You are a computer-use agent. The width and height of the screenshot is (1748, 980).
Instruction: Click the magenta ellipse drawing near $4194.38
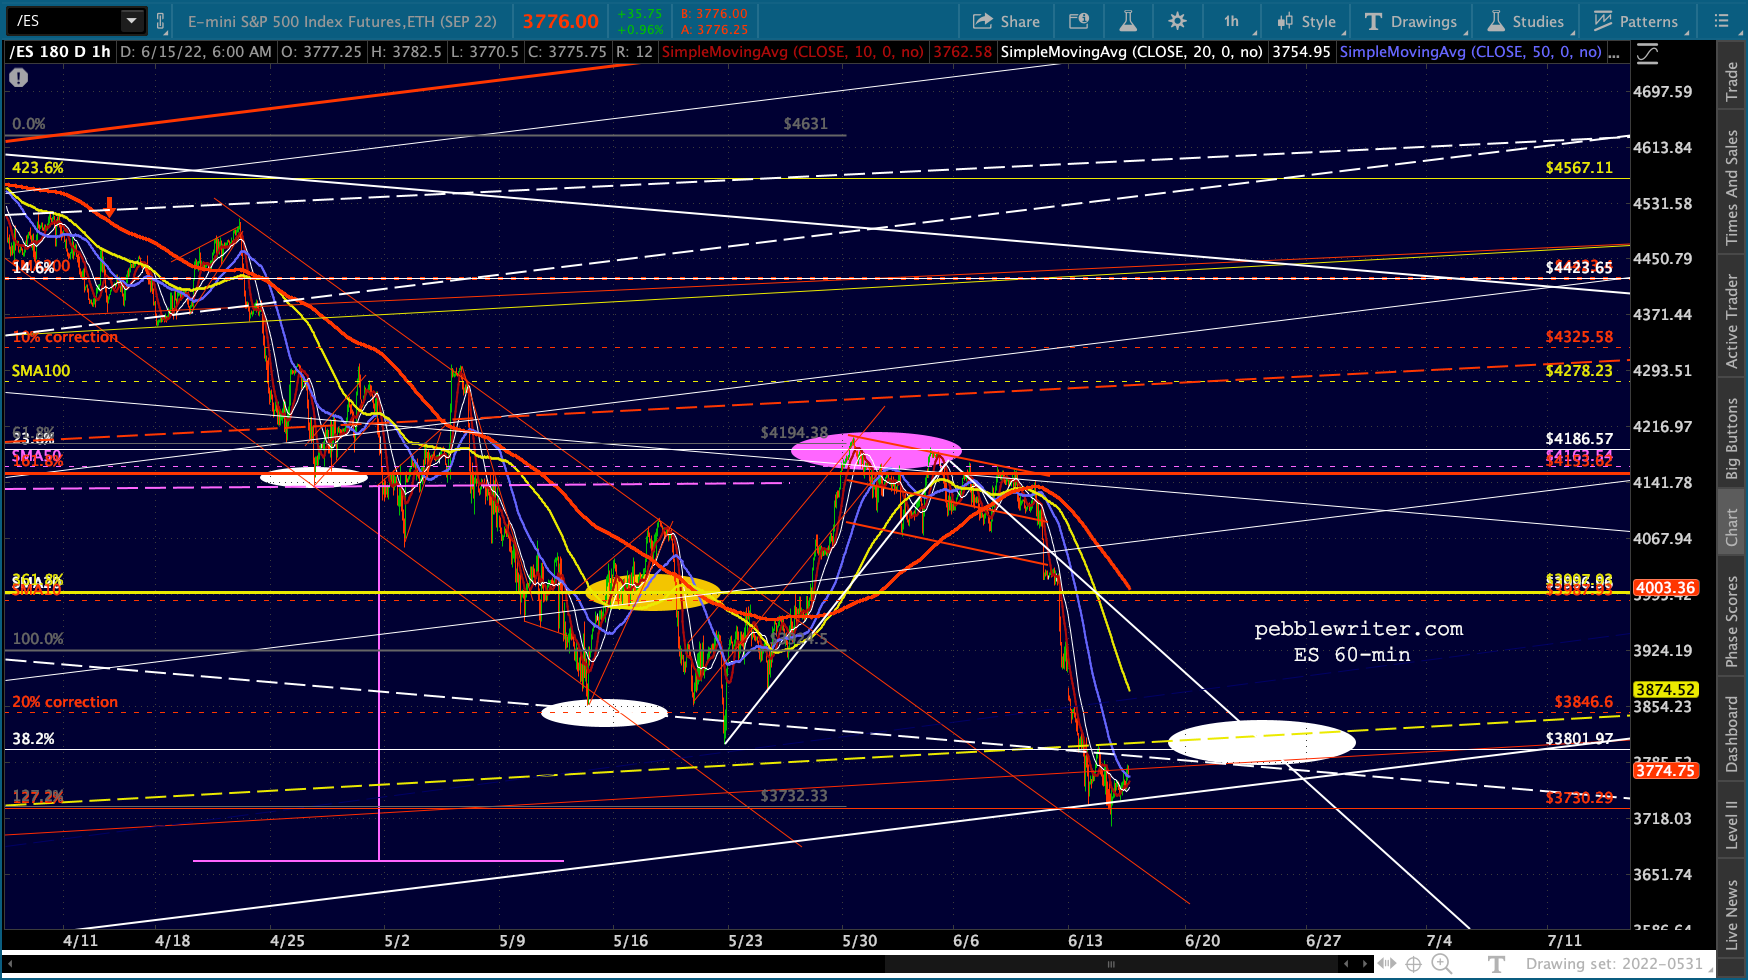(x=876, y=451)
